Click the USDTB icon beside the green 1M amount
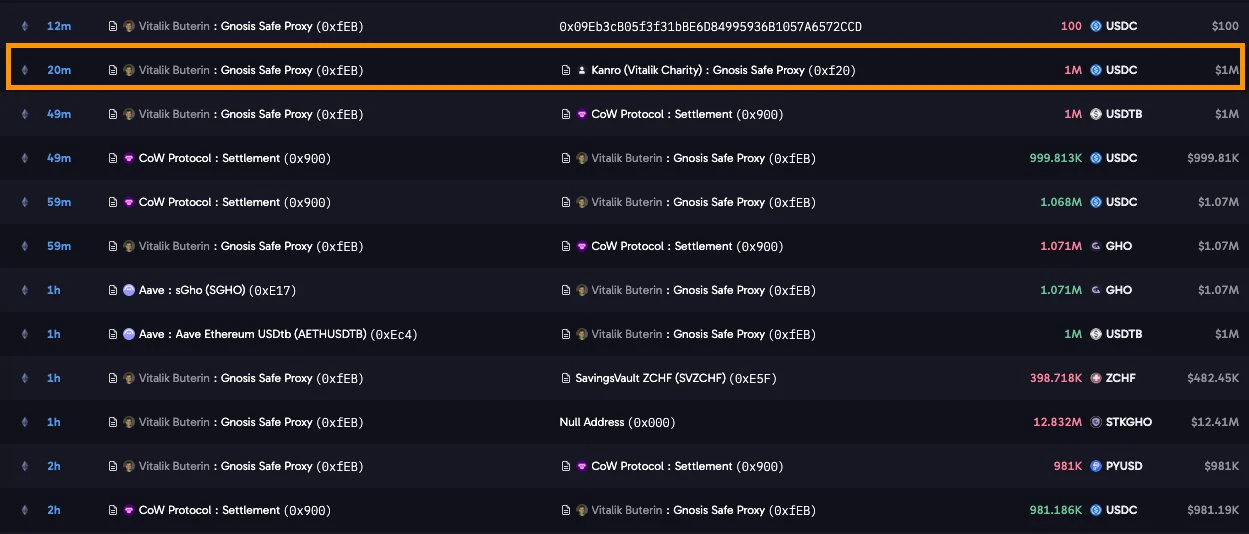Image resolution: width=1249 pixels, height=534 pixels. (x=1096, y=334)
